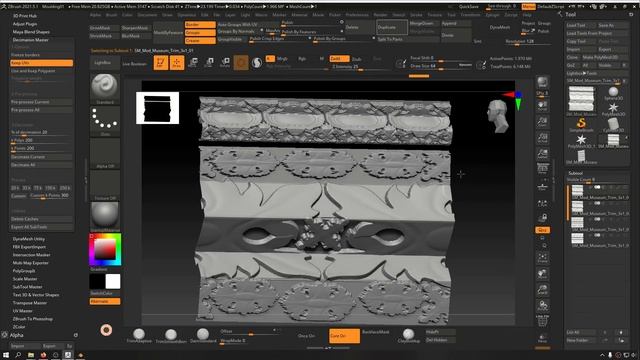Expand Maya Blend Shapes plugin
This screenshot has height=360, width=640.
[31, 32]
